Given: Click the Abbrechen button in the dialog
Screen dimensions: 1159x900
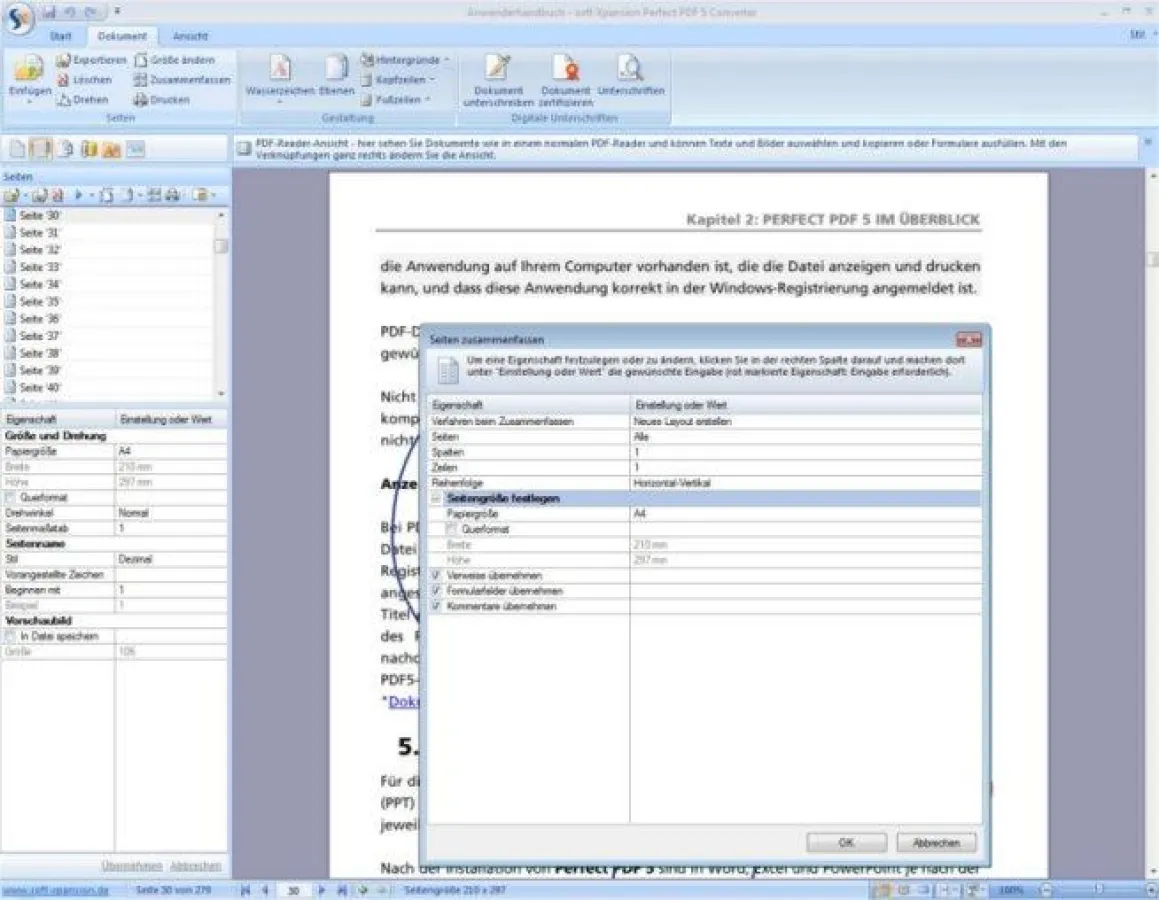Looking at the screenshot, I should tap(935, 843).
